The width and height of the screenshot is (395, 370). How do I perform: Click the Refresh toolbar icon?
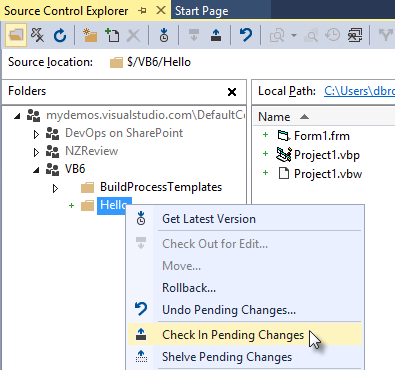pos(60,35)
